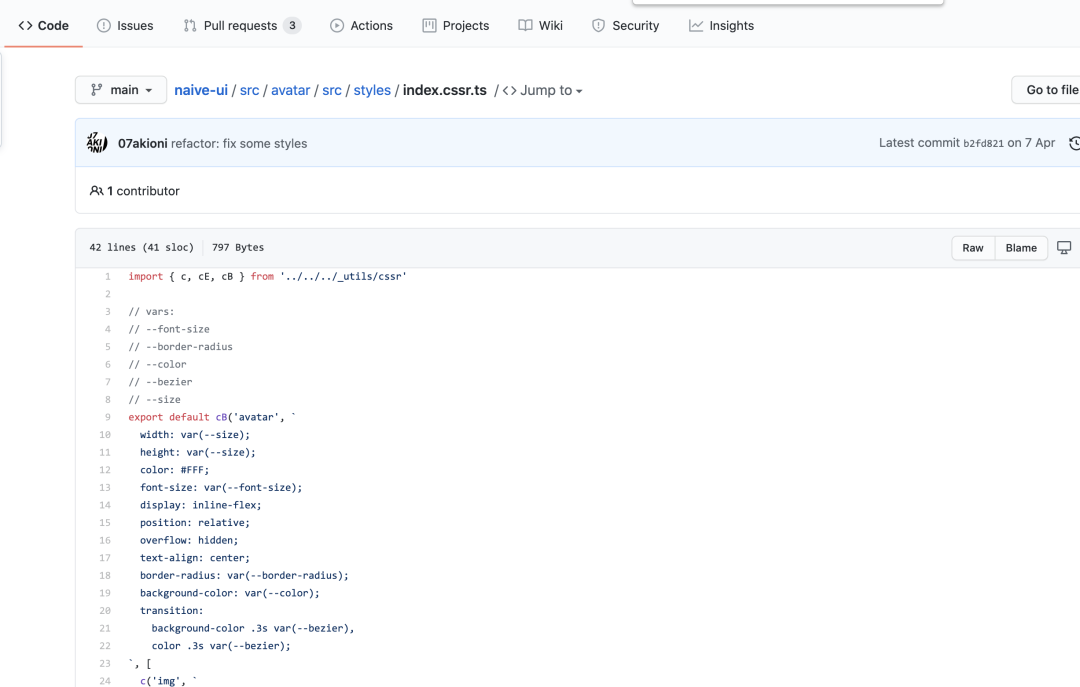The image size is (1080, 687).
Task: Open the 07akioni author profile link
Action: (142, 143)
